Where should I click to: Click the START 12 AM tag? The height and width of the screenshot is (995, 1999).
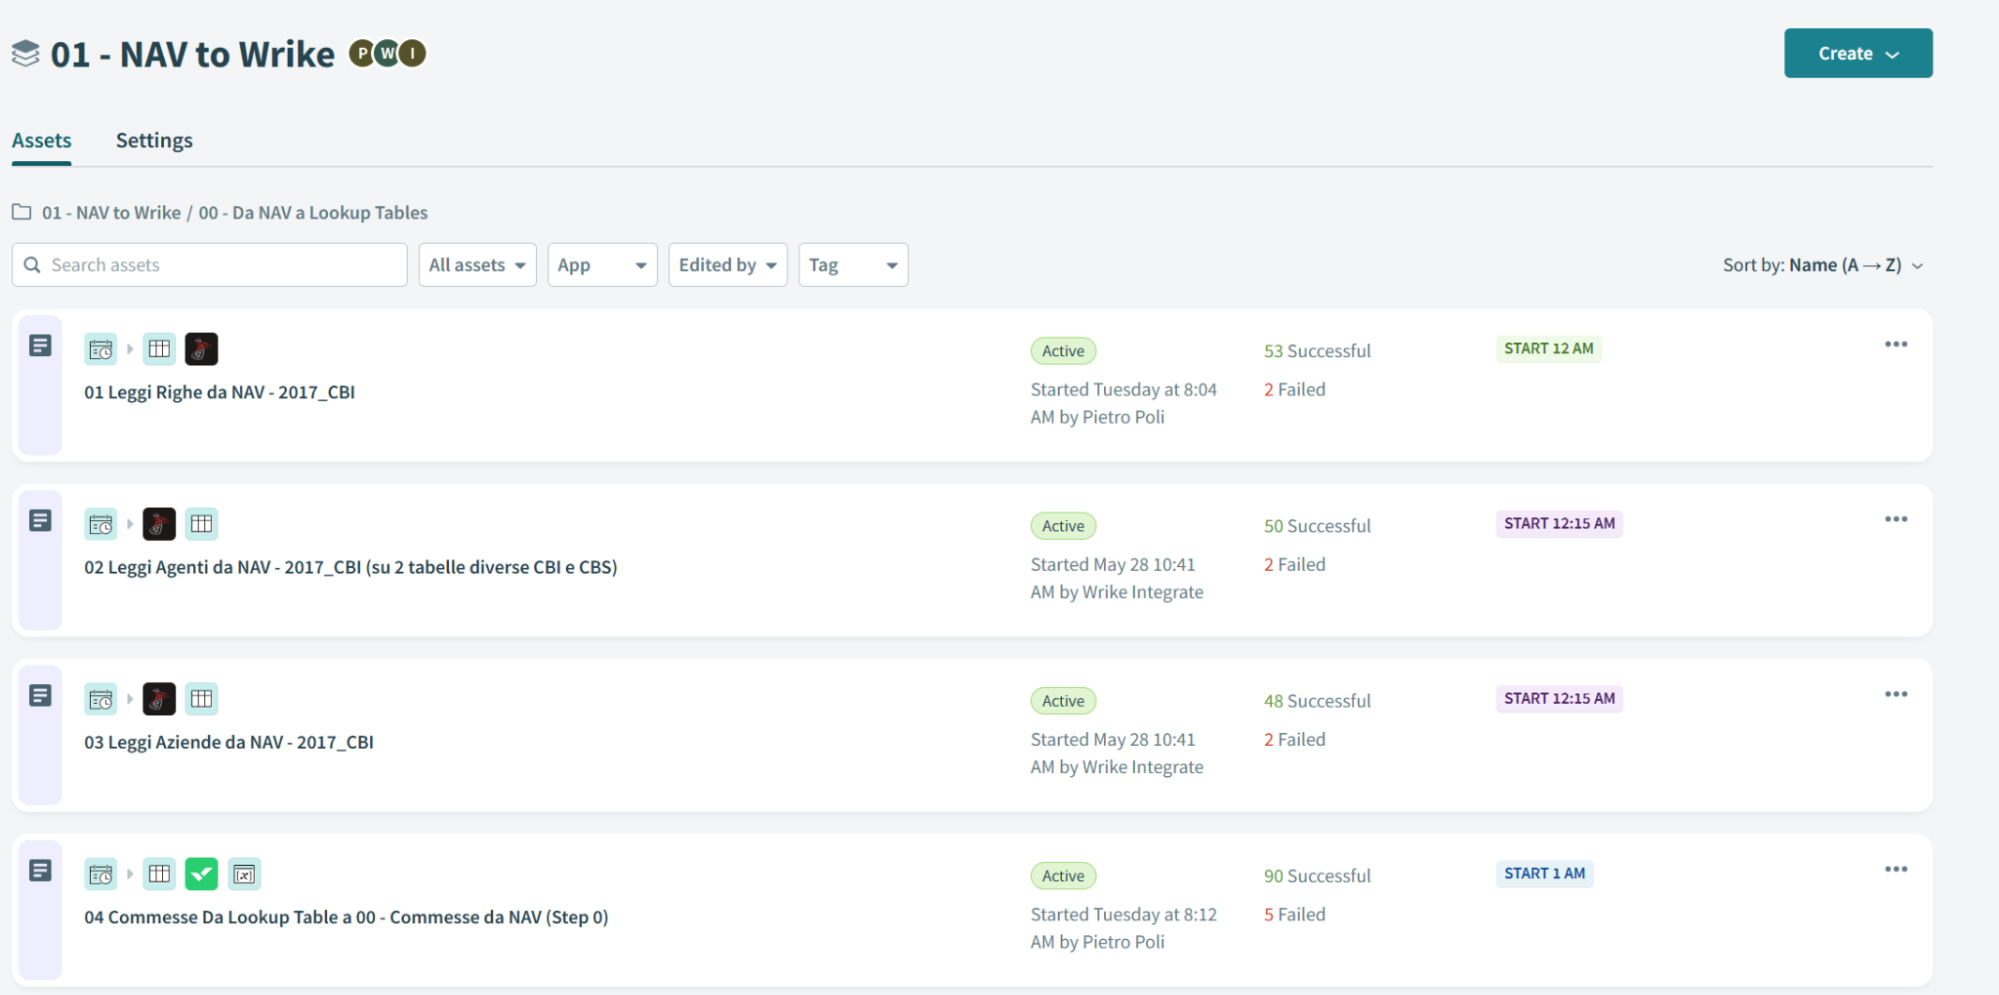click(x=1548, y=349)
